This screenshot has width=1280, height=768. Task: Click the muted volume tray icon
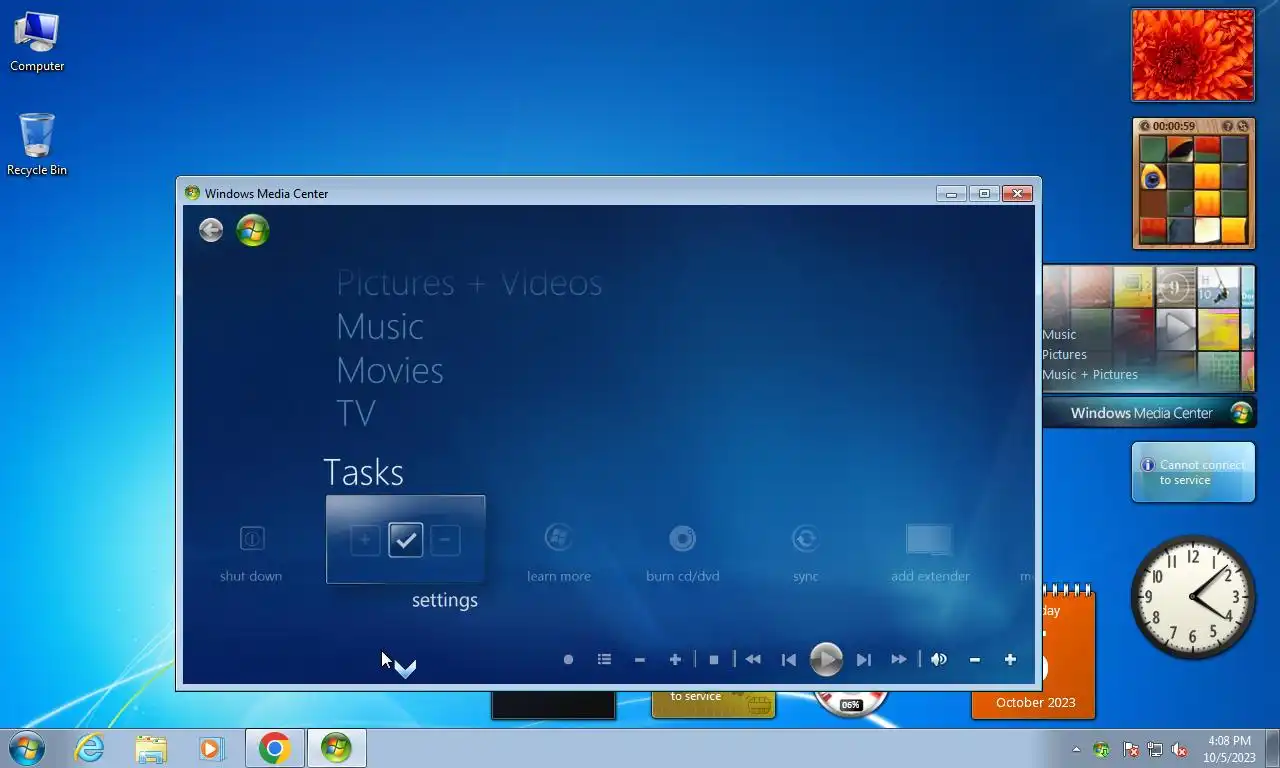[1179, 749]
